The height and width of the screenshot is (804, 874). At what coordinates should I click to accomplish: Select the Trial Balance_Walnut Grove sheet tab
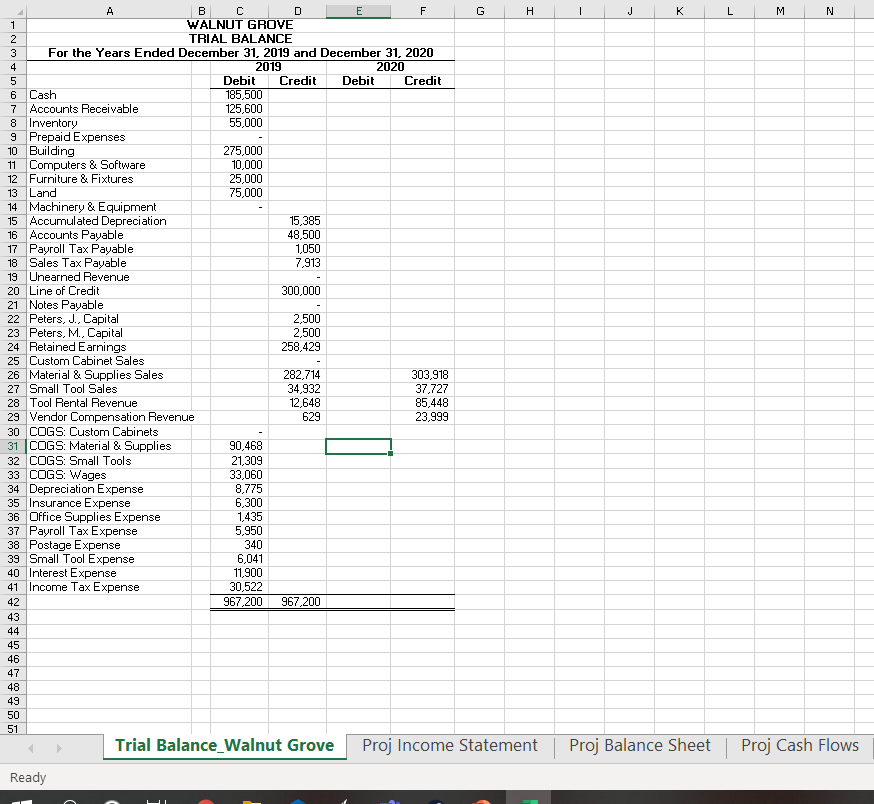224,745
